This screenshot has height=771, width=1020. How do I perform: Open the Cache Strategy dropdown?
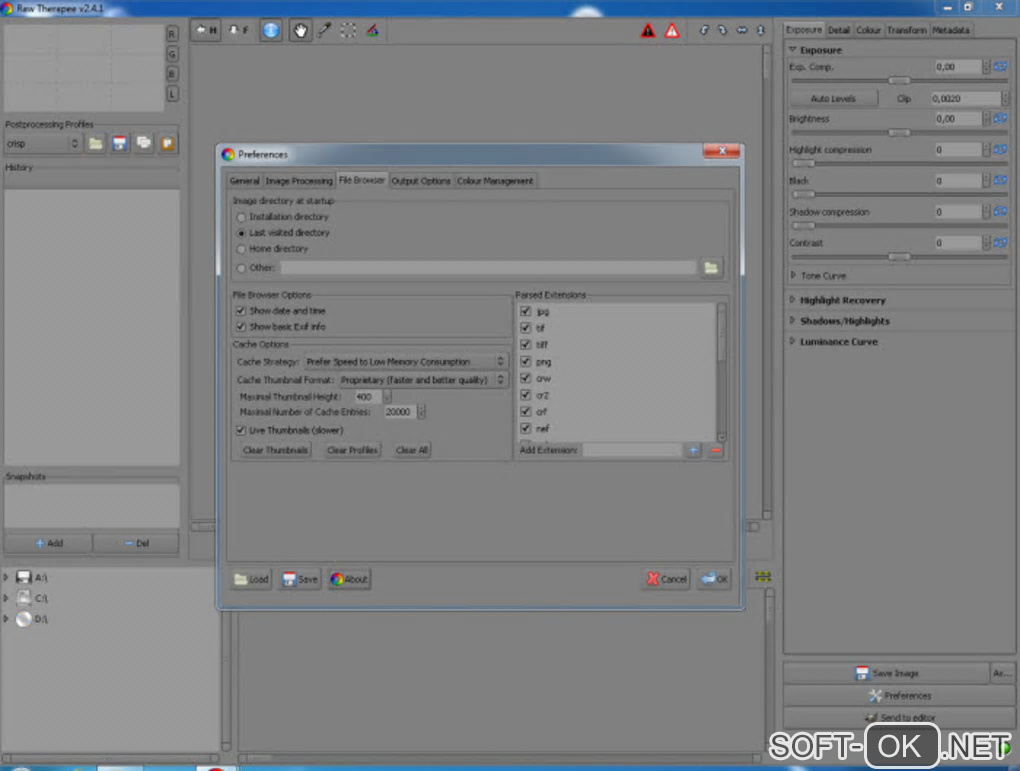[x=405, y=362]
